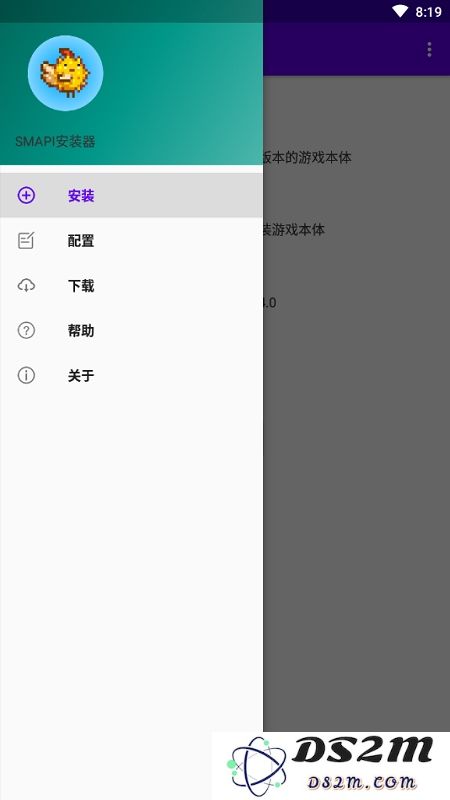Click the cloud download icon
Viewport: 450px width, 800px height.
(x=26, y=285)
